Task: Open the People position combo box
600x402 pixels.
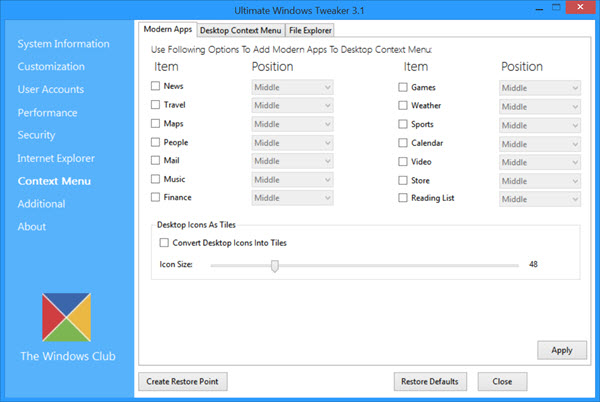Action: 292,143
